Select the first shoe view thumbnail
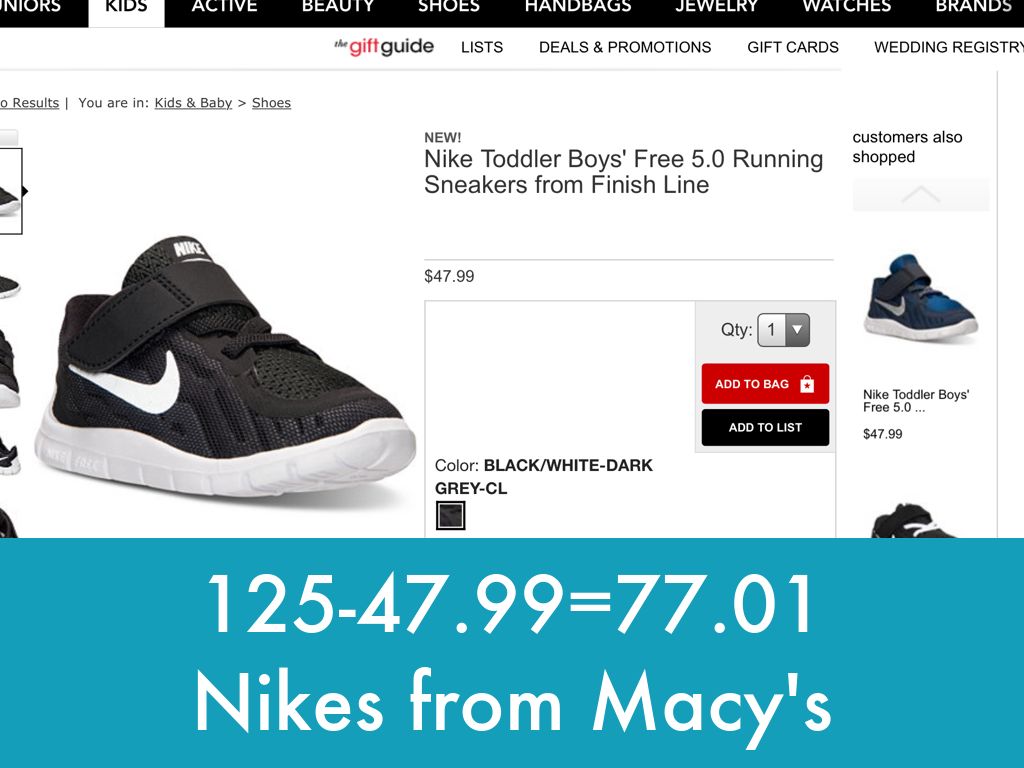 (x=10, y=191)
